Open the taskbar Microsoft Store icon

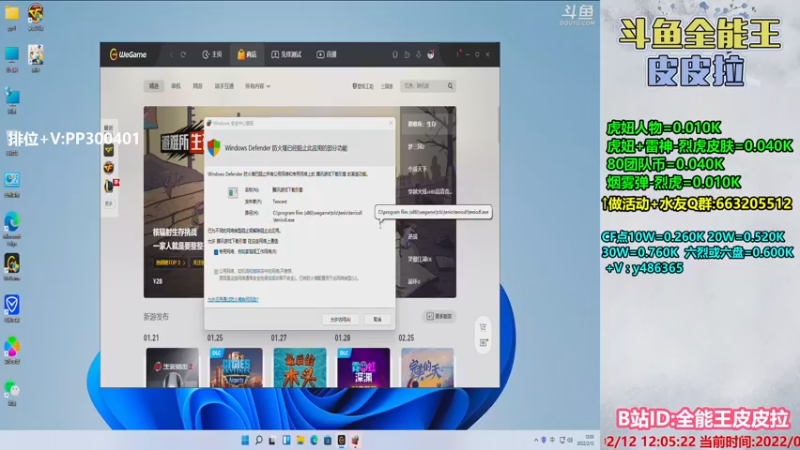(328, 440)
